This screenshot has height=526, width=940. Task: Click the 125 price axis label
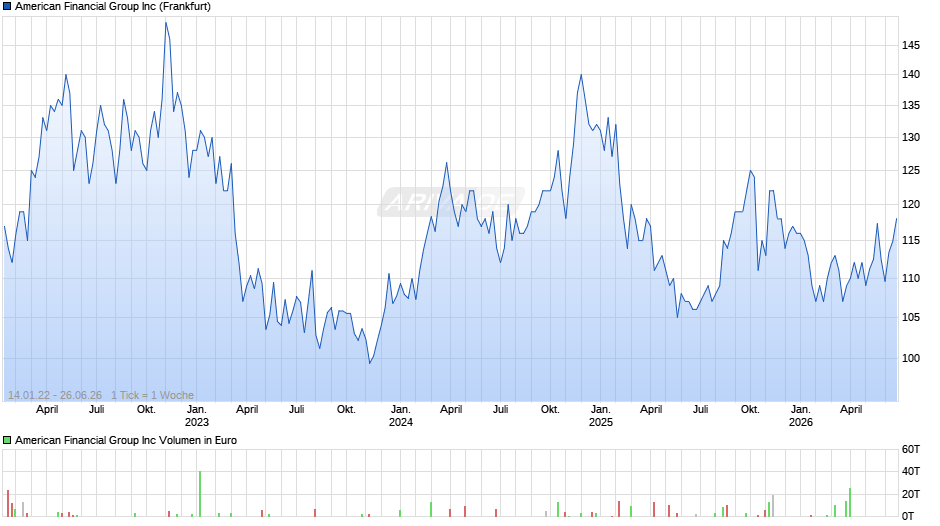911,170
